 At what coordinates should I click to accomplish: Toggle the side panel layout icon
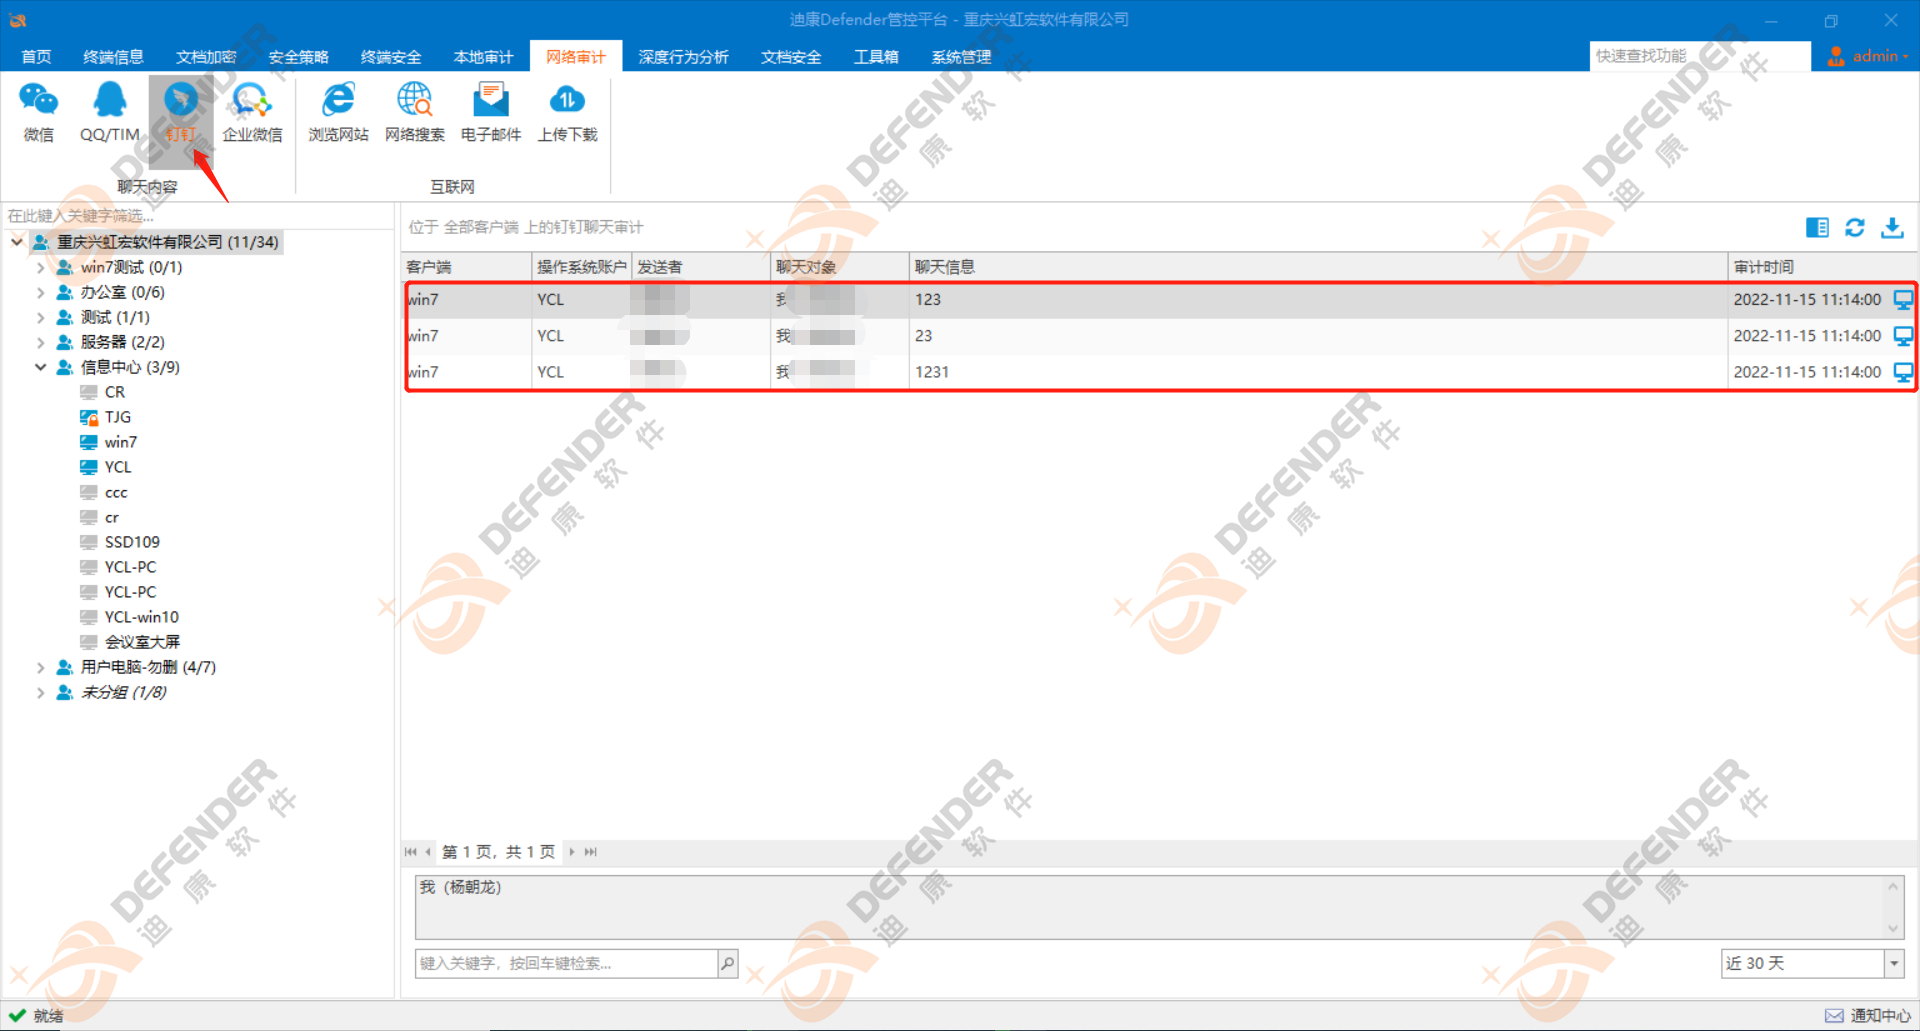tap(1817, 228)
